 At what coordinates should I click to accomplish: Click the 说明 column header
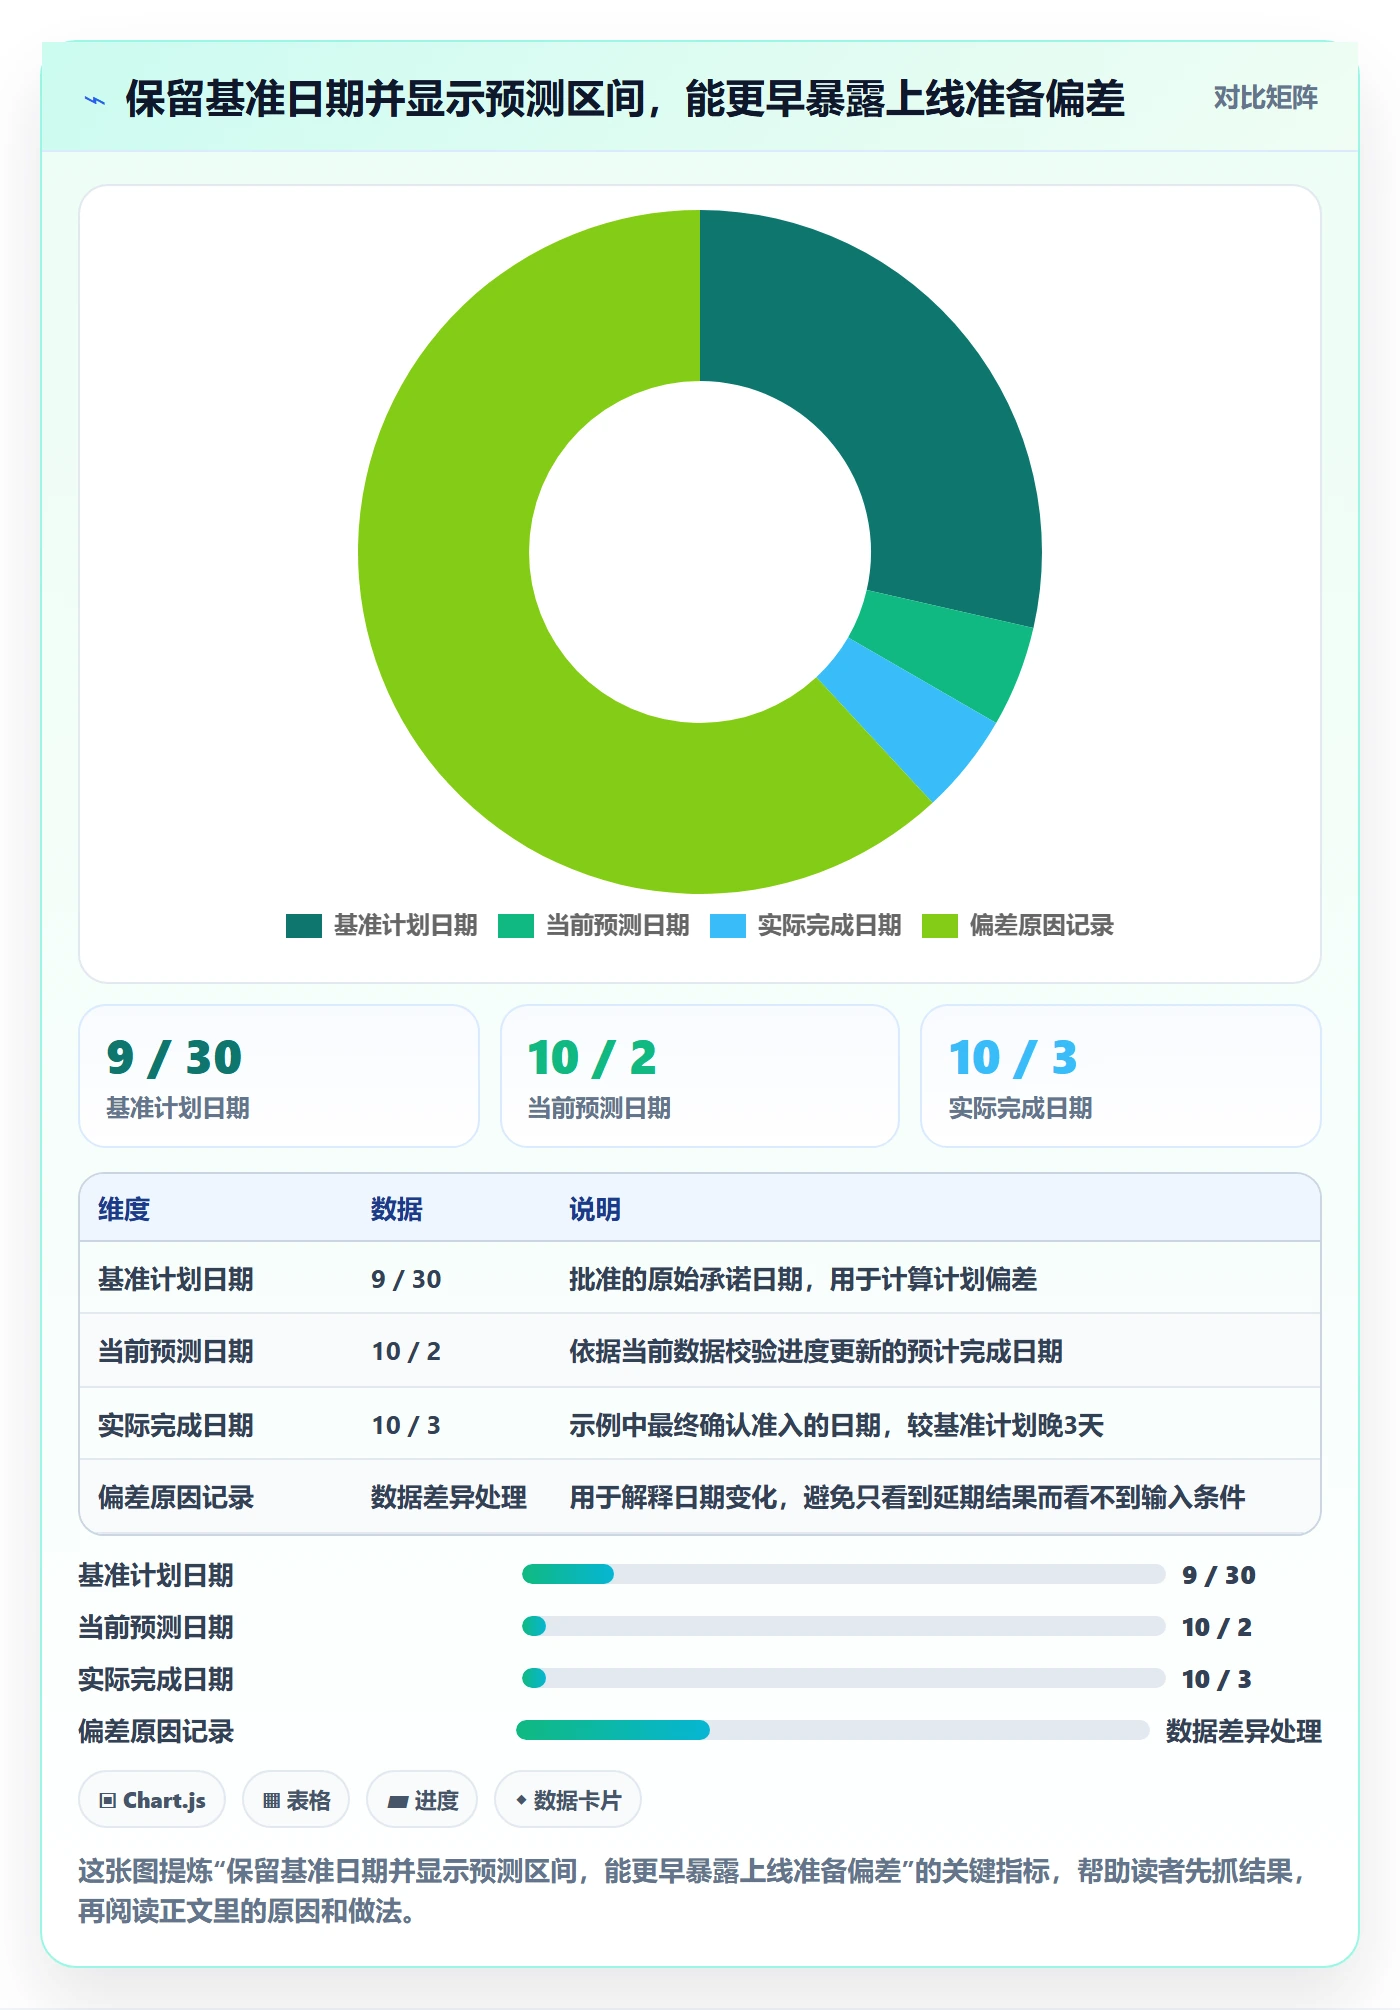(x=595, y=1209)
